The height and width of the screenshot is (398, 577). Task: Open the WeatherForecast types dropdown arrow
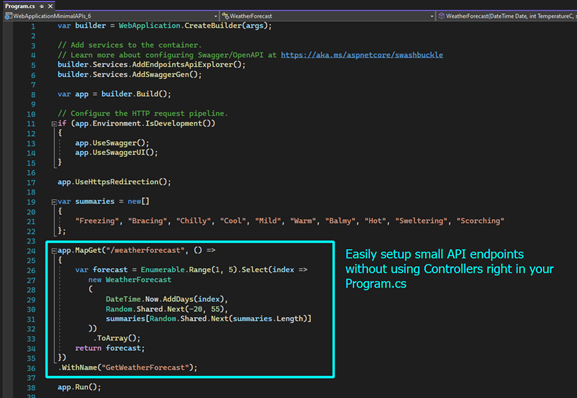tap(432, 16)
